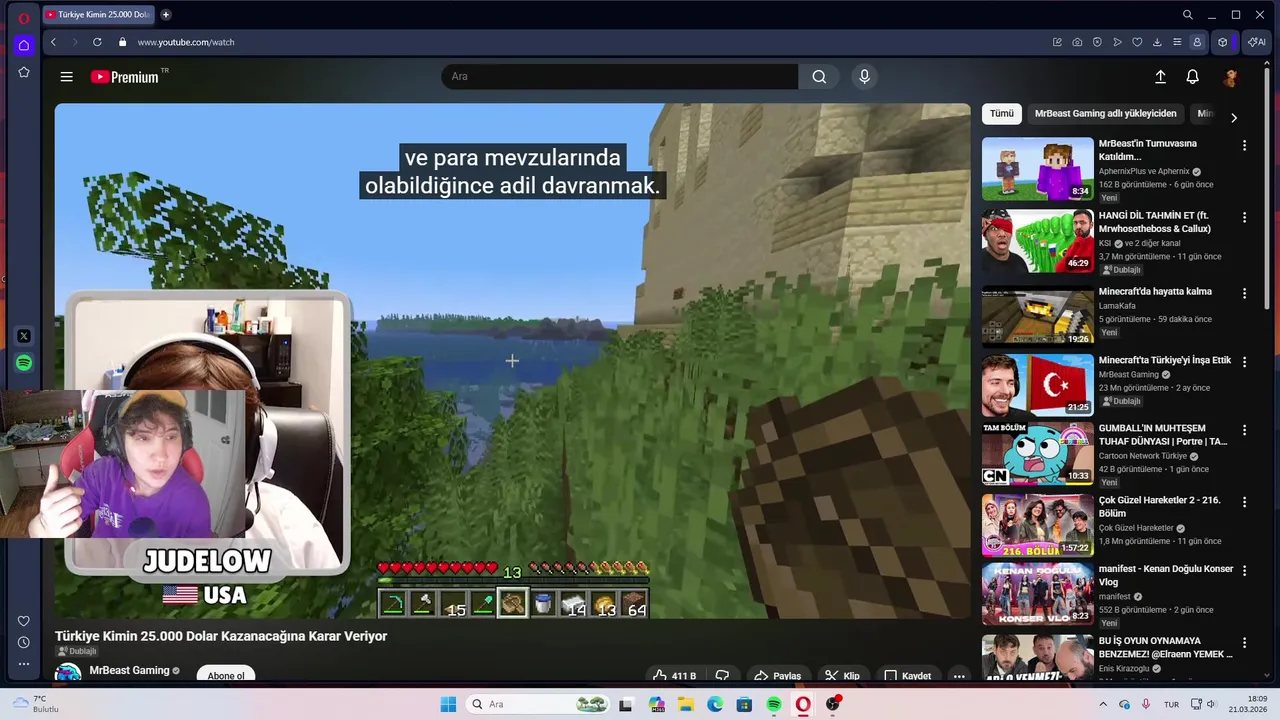The image size is (1280, 720).
Task: Share the video via Paylaş
Action: click(777, 676)
